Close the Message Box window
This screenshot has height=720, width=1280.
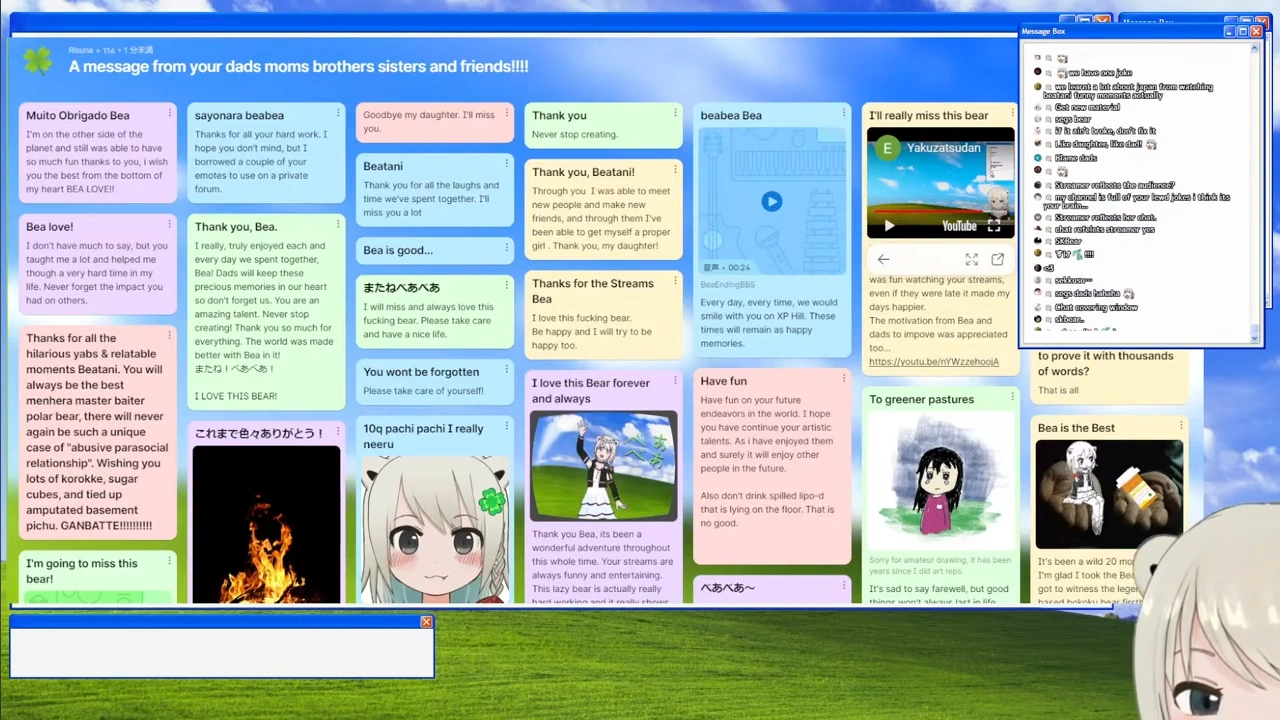1256,32
